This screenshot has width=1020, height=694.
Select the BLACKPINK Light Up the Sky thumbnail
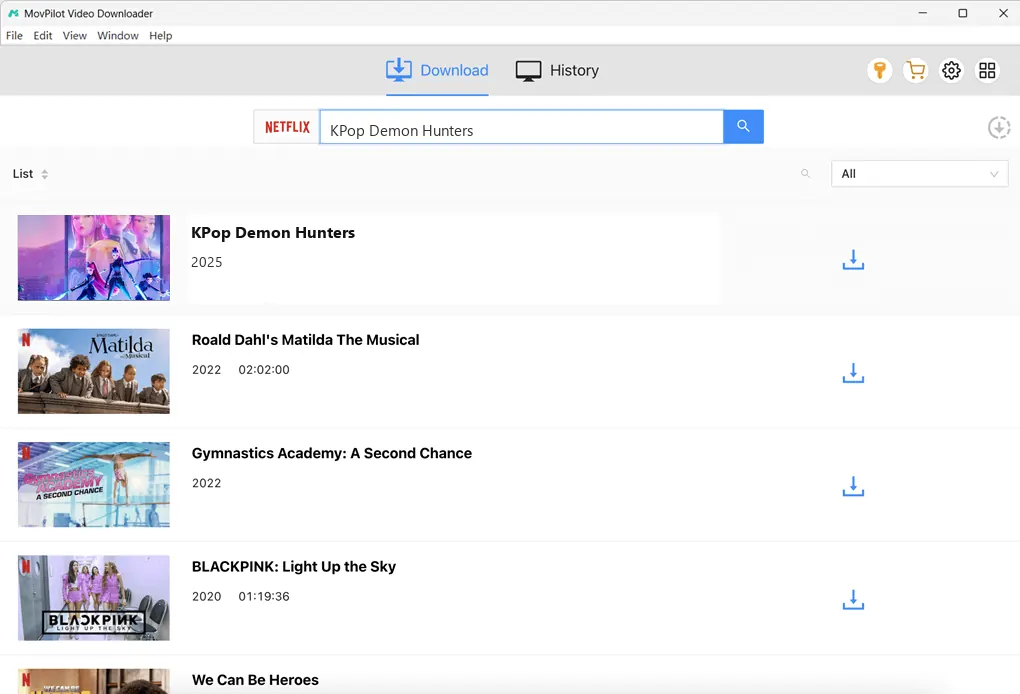[94, 598]
